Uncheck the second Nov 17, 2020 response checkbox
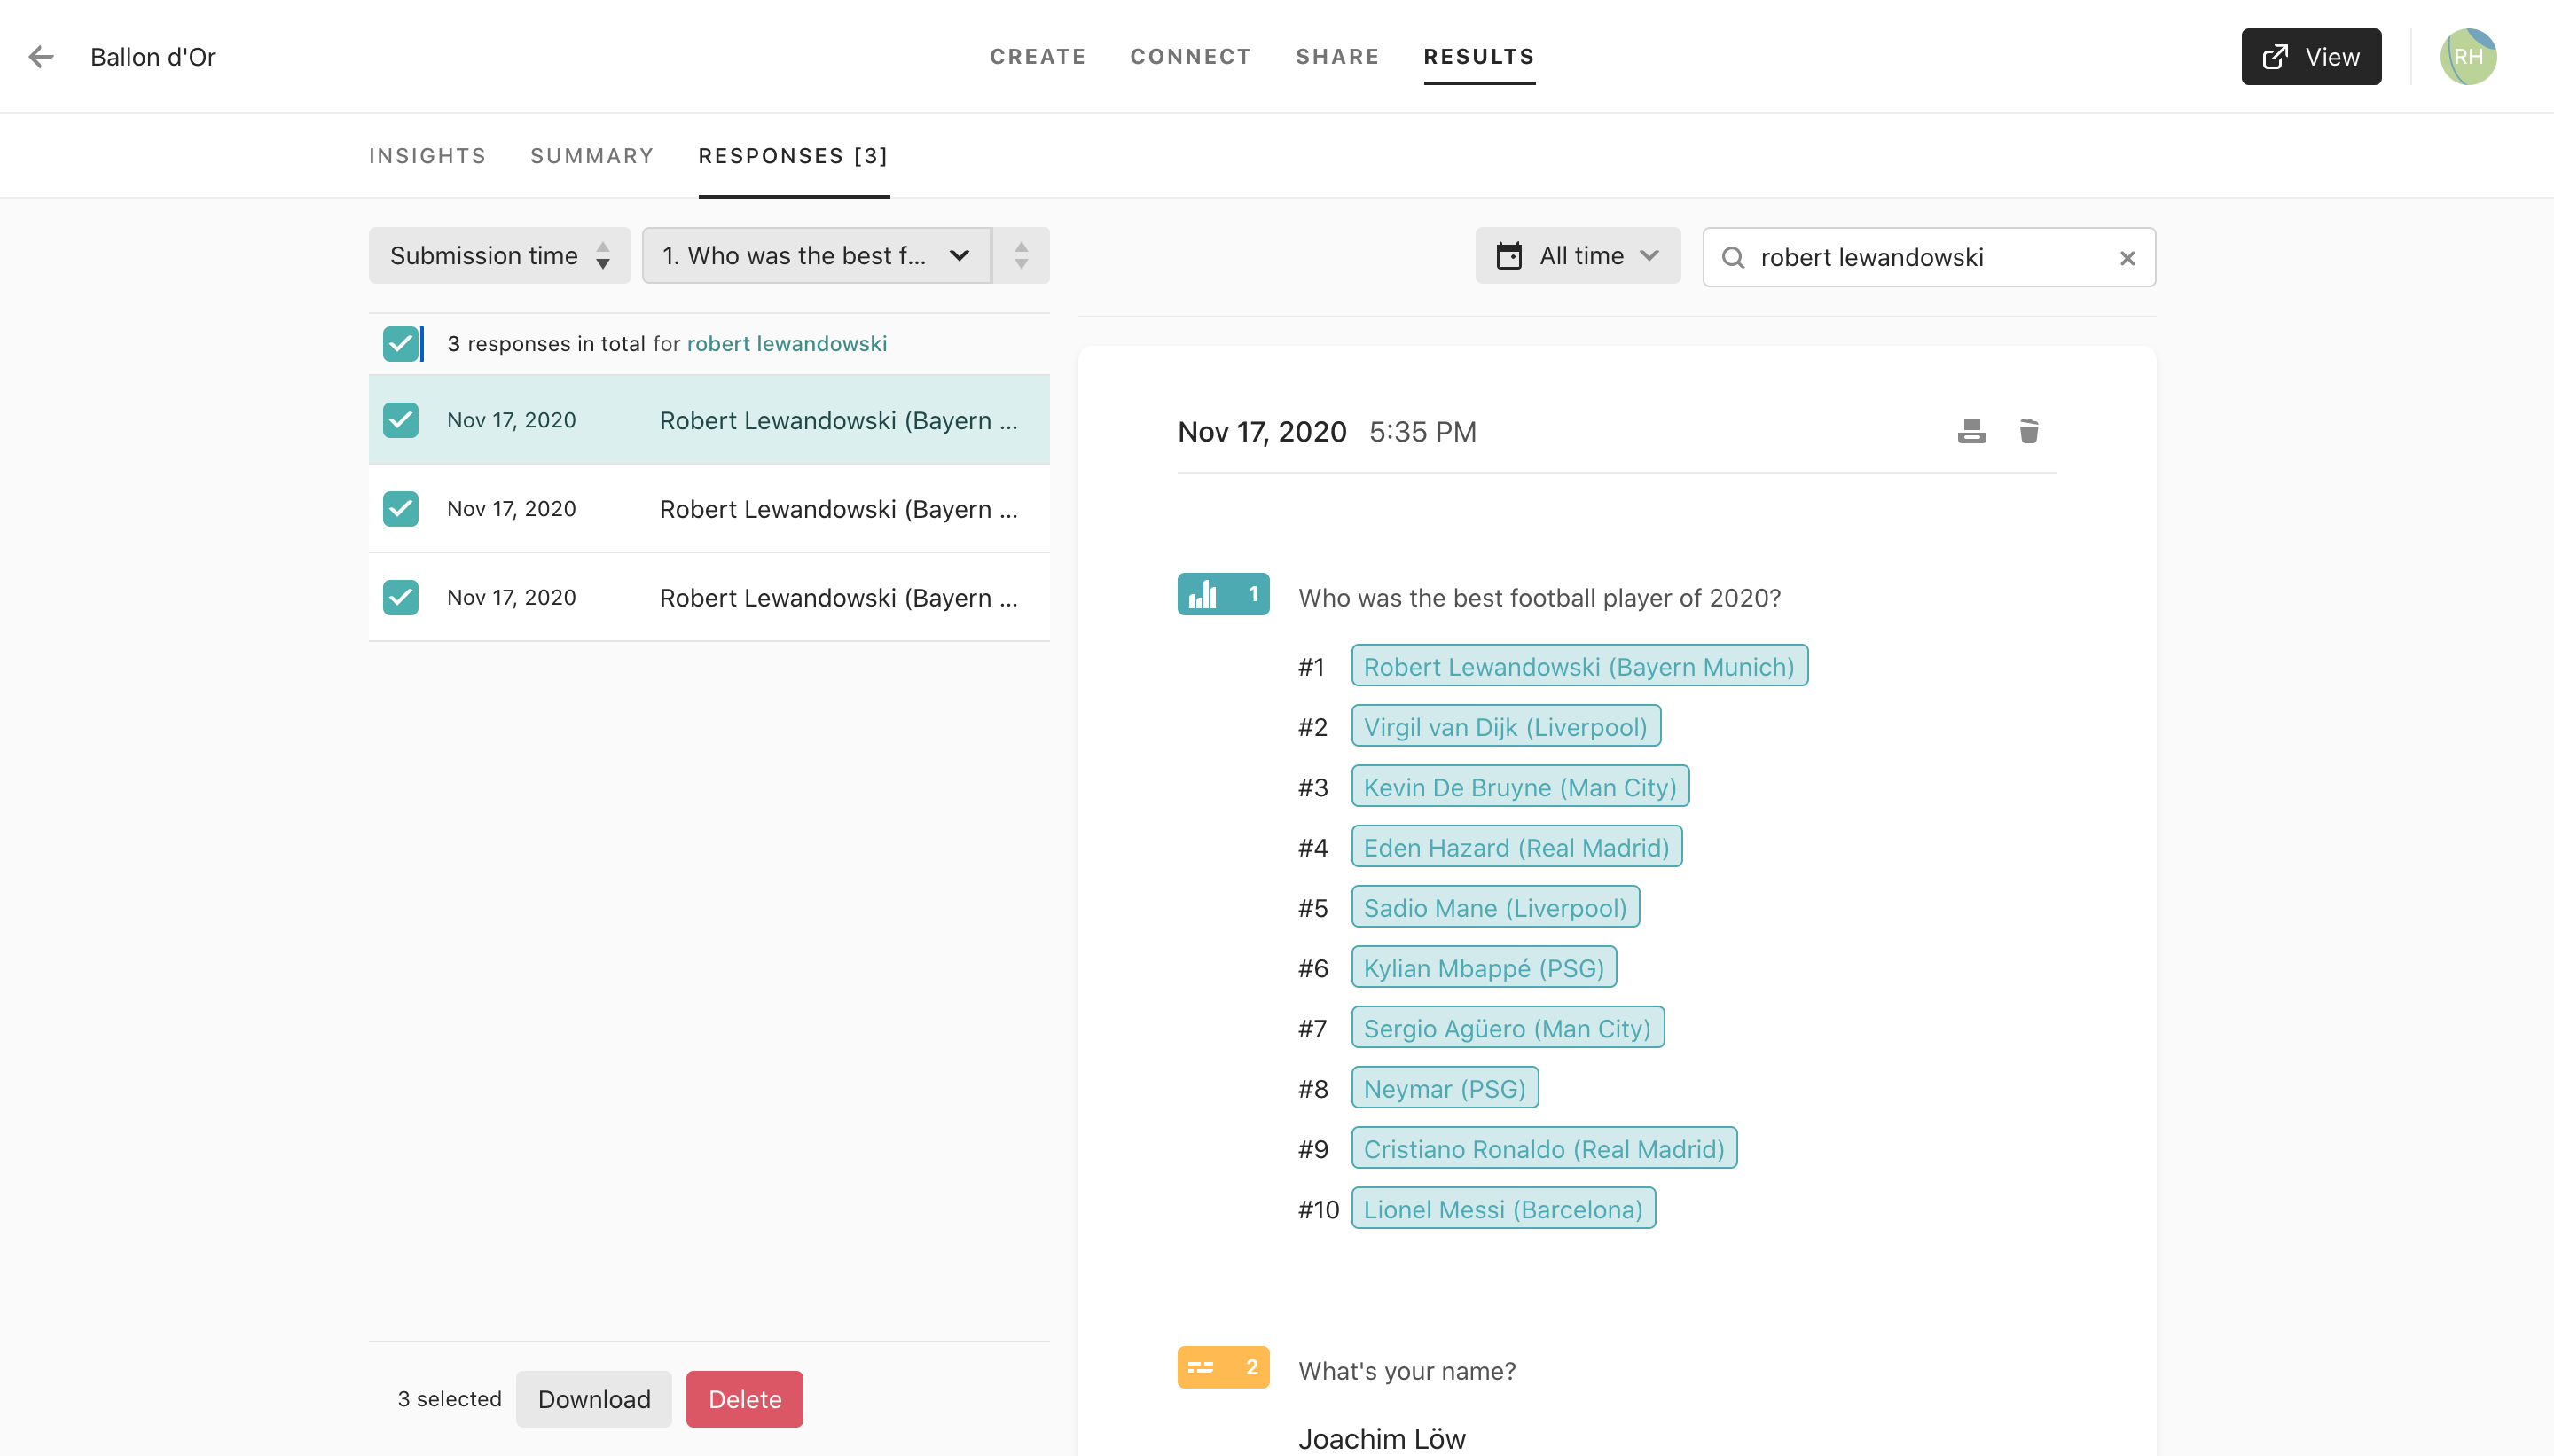2554x1456 pixels. (x=401, y=509)
